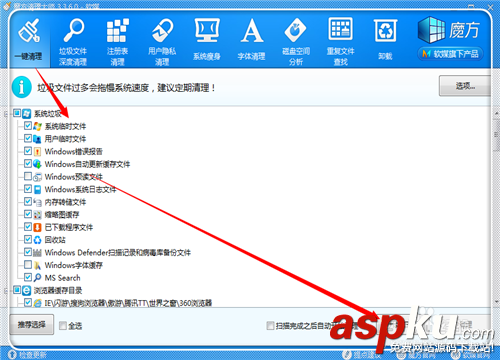This screenshot has height=360, width=500.
Task: Click the Windows预读文件 icon
Action: pyautogui.click(x=37, y=177)
